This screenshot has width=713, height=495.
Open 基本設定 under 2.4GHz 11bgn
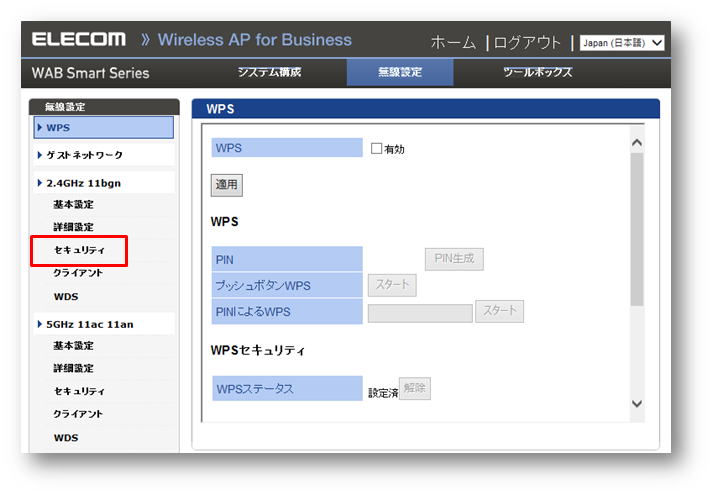pos(73,205)
